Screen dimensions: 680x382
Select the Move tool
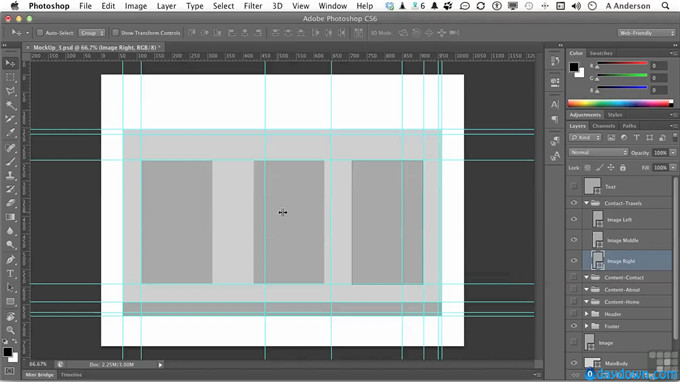coord(10,63)
